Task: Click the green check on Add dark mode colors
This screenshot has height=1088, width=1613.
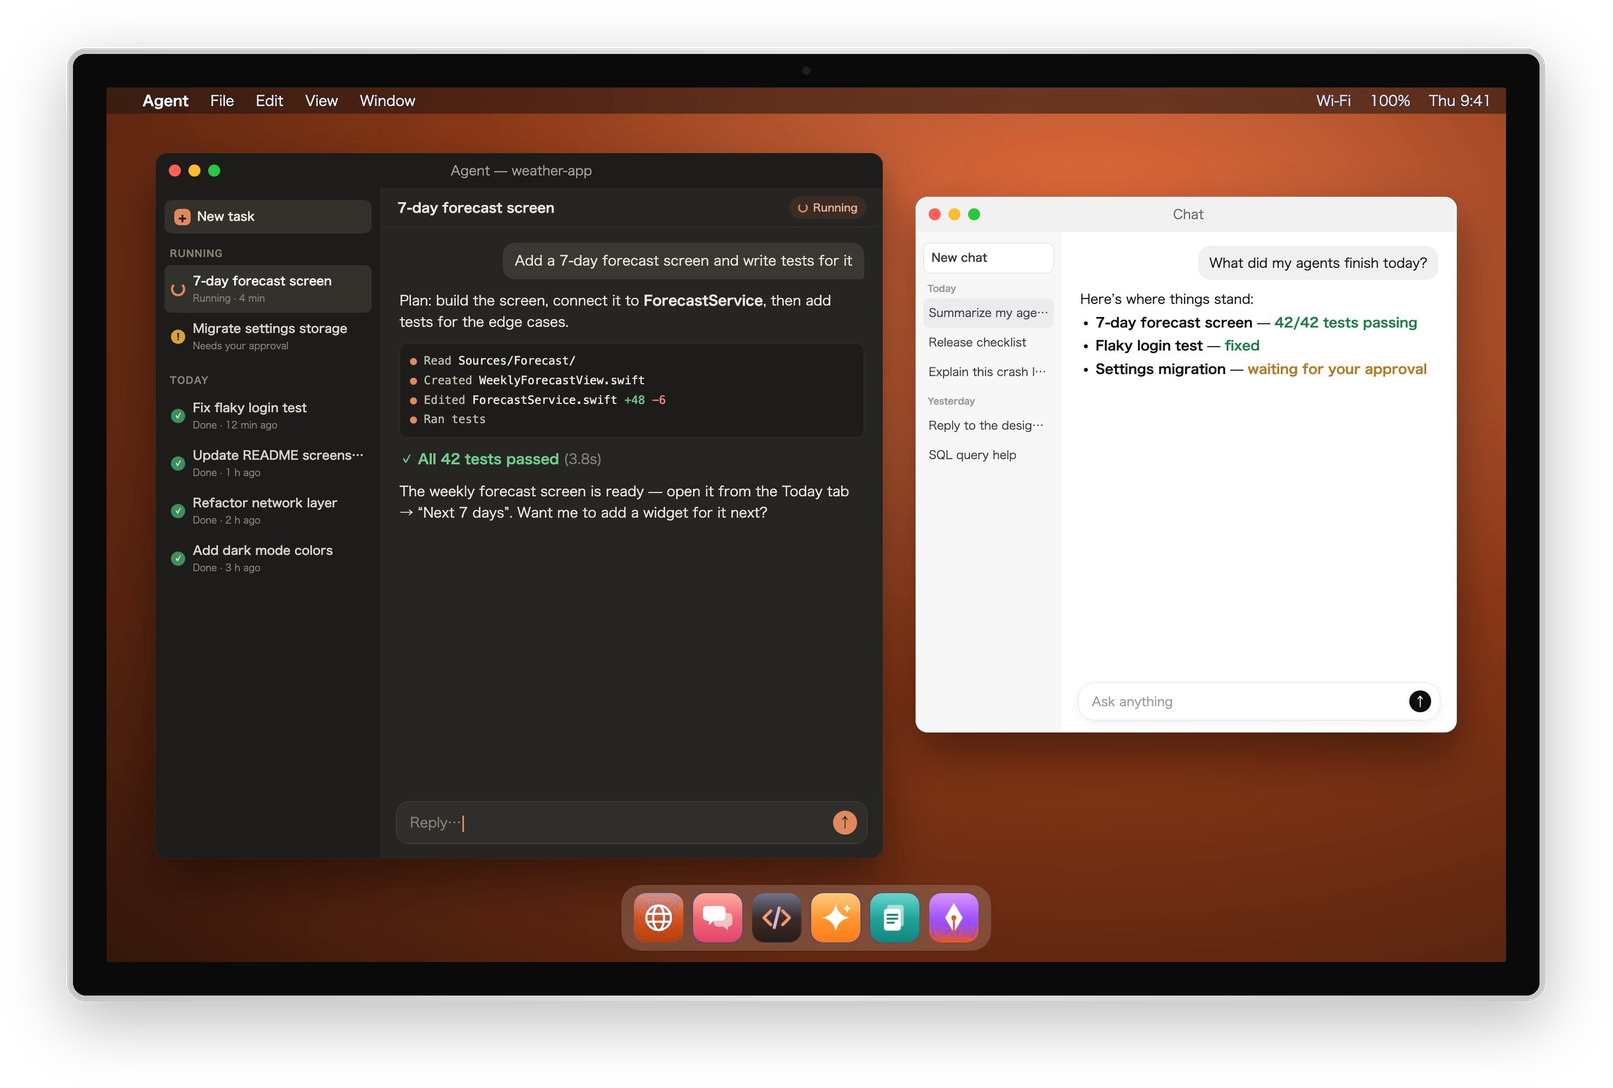Action: pyautogui.click(x=178, y=558)
